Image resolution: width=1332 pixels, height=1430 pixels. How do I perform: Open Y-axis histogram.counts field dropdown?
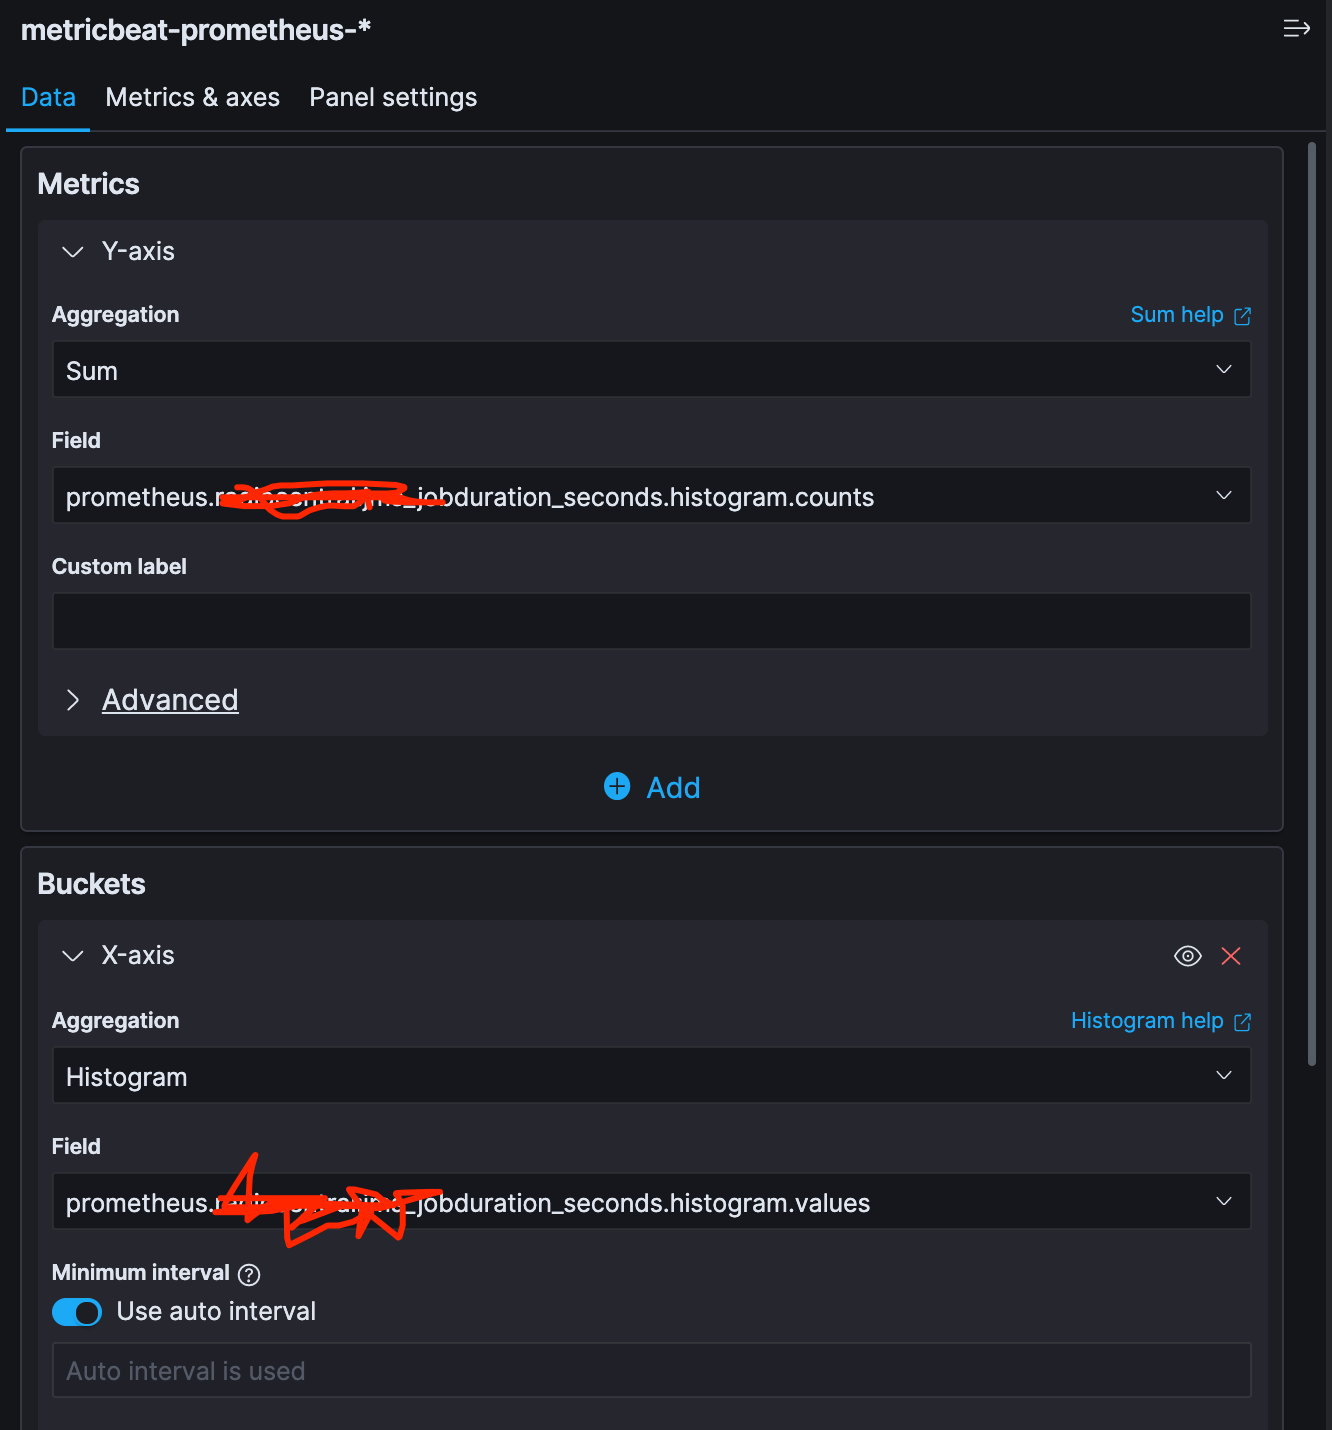tap(651, 496)
